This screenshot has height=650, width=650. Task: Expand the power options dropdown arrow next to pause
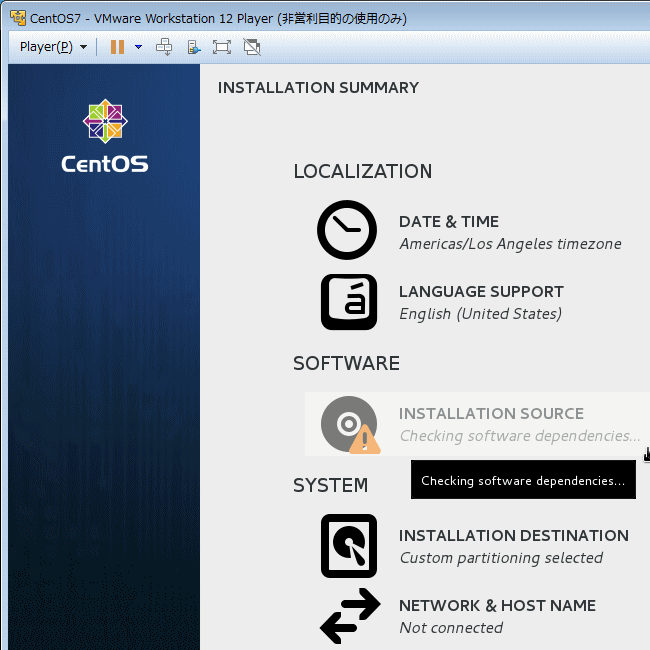pyautogui.click(x=138, y=47)
